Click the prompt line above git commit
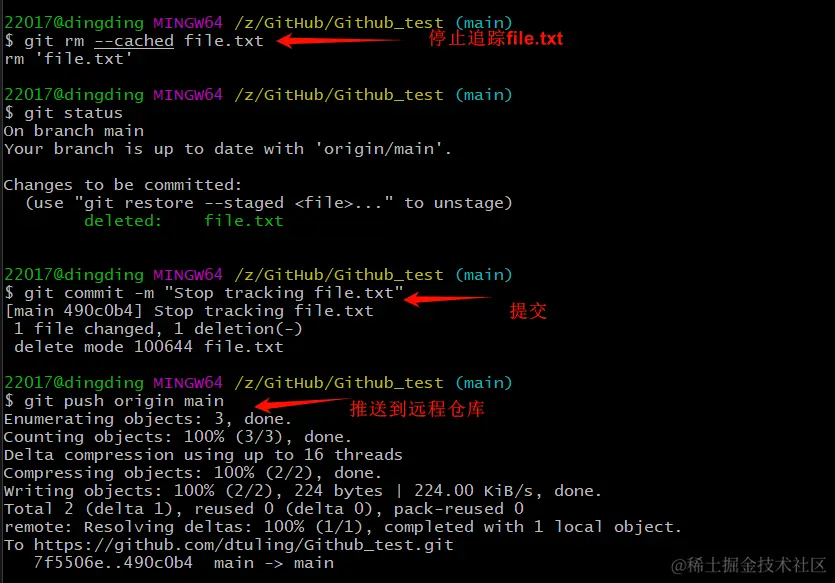Viewport: 835px width, 583px height. click(x=258, y=275)
